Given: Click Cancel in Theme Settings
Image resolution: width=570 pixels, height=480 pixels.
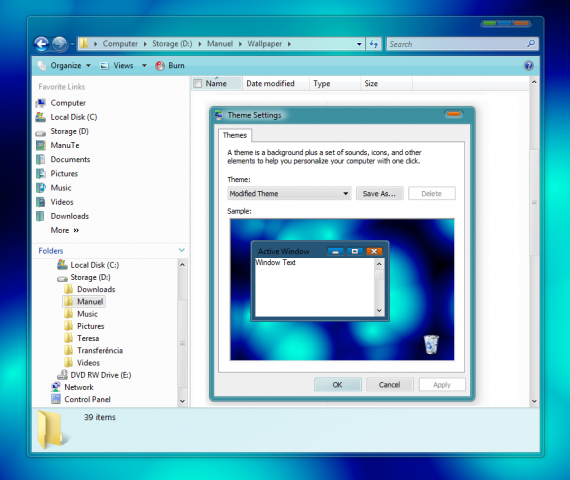Looking at the screenshot, I should click(x=390, y=385).
